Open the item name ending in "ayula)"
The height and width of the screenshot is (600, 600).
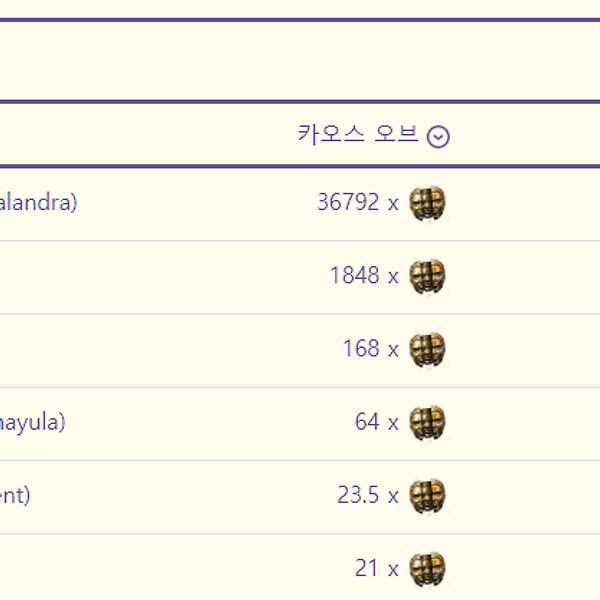[x=32, y=422]
